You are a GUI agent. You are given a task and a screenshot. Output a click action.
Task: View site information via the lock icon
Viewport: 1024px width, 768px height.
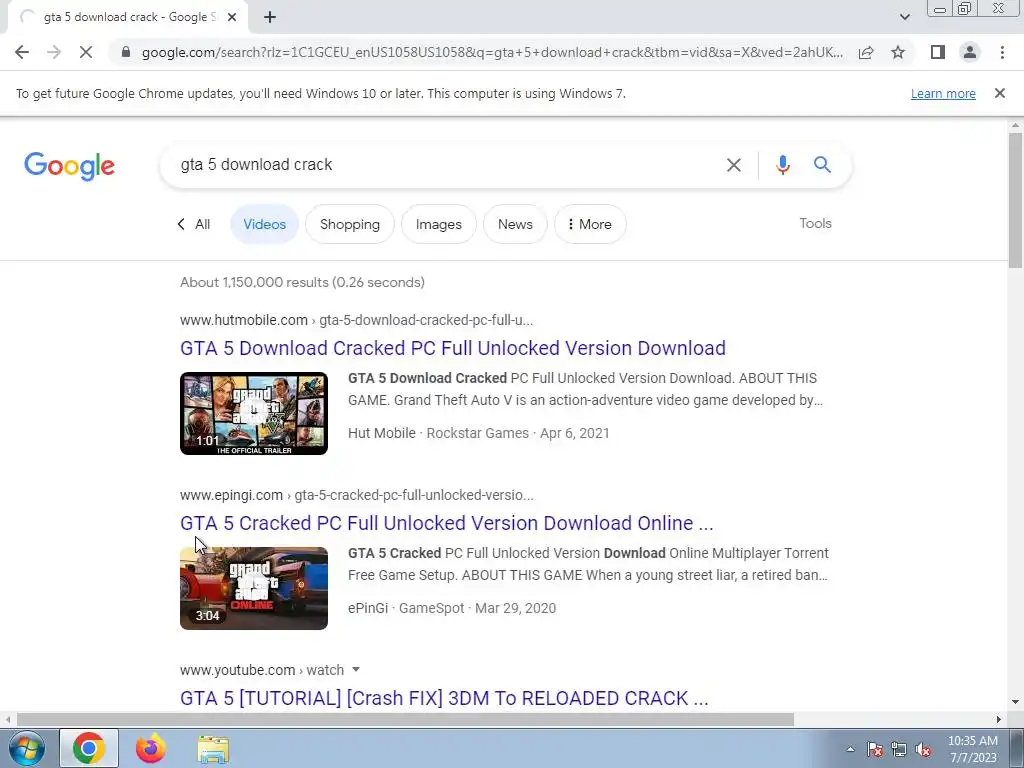coord(126,52)
